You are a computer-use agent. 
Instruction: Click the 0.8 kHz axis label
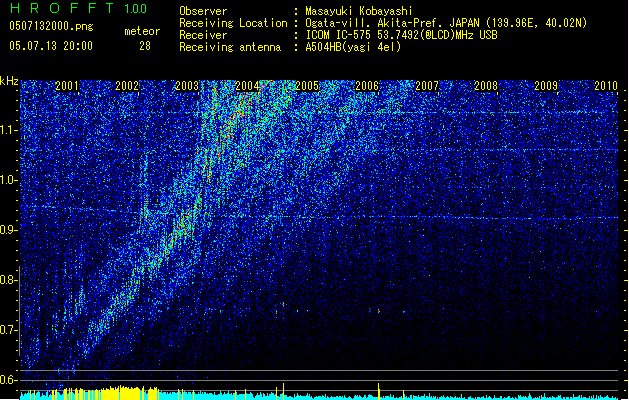point(9,280)
